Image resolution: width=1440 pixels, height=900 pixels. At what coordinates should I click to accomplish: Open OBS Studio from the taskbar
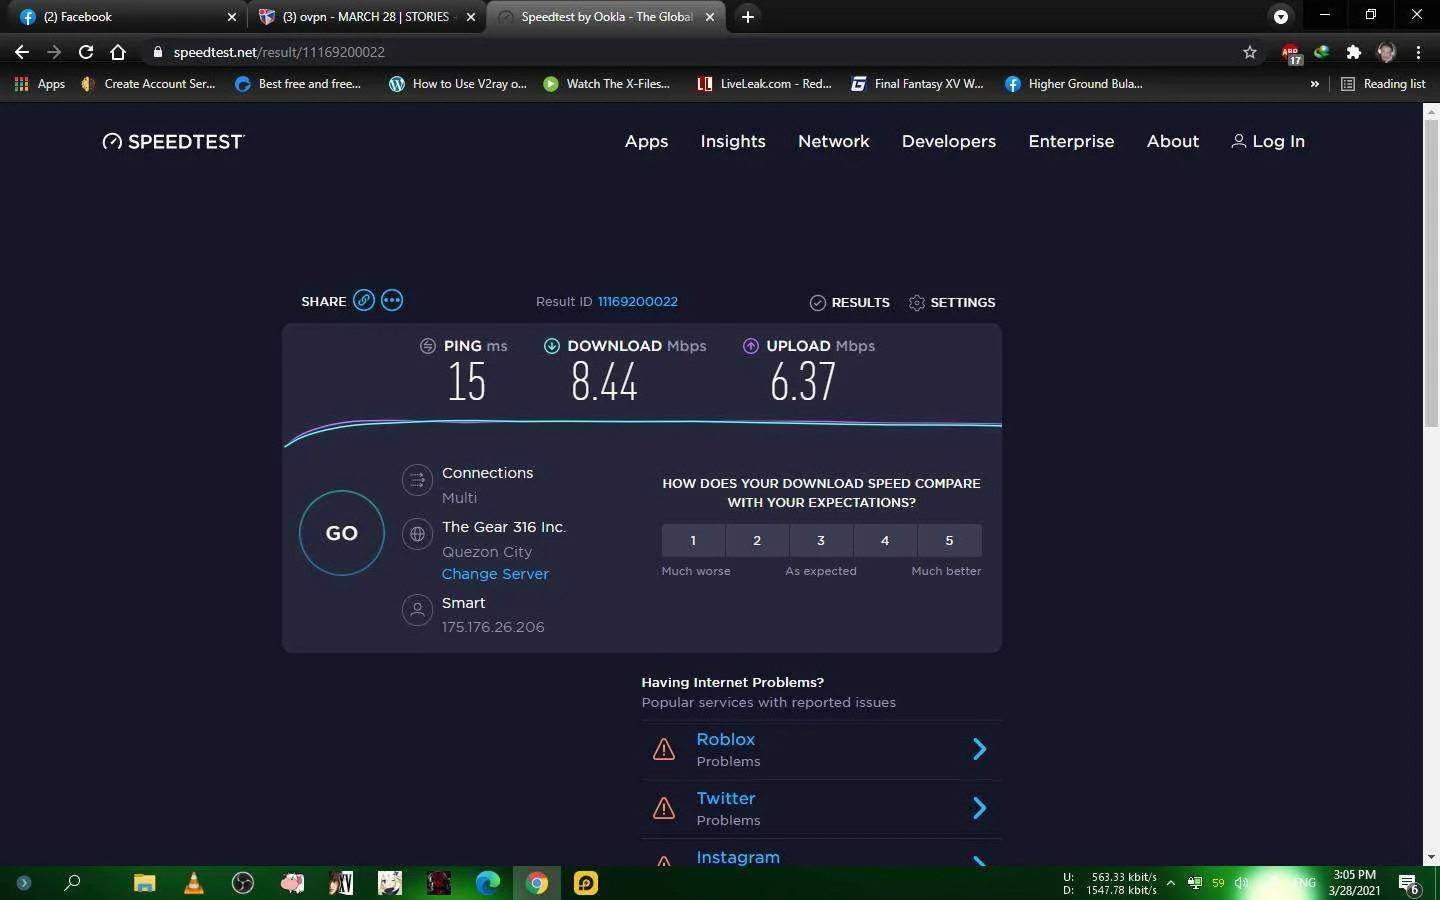tap(243, 883)
